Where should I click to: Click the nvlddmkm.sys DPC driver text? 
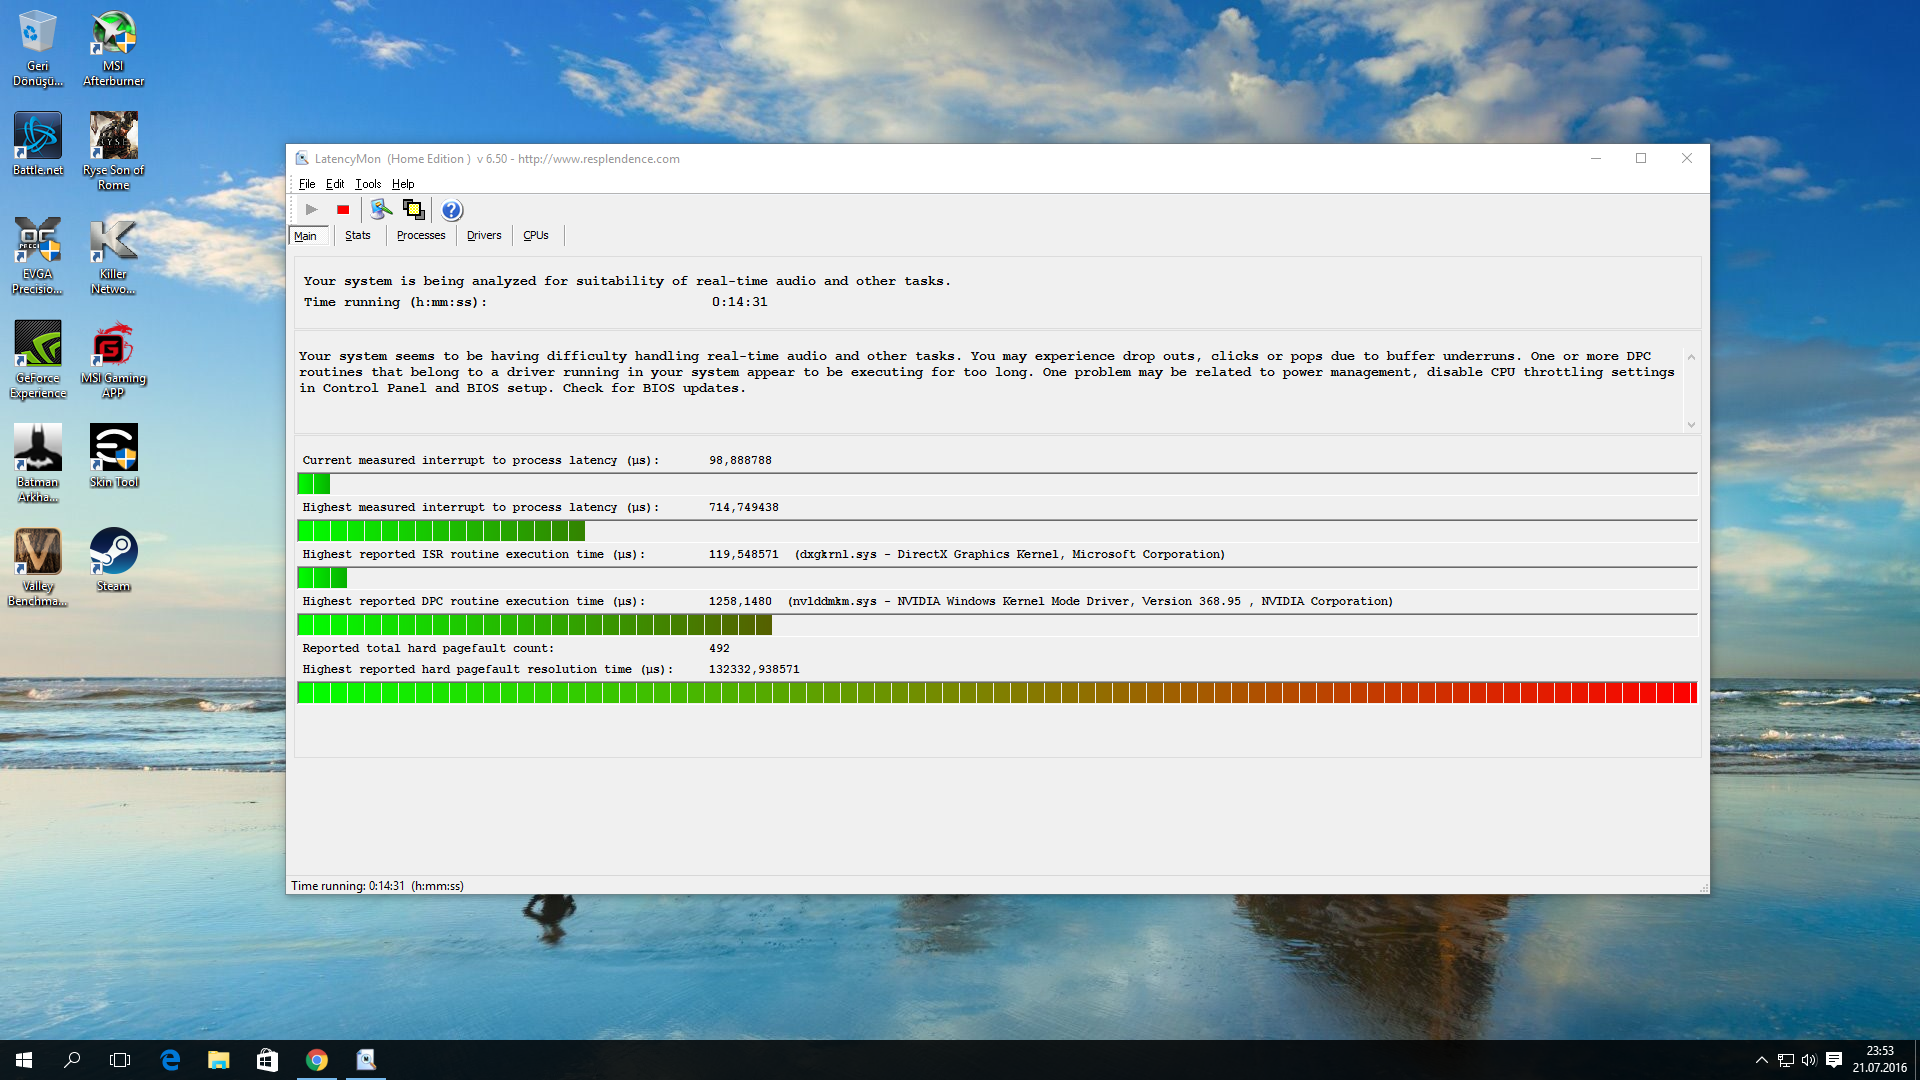pos(1090,601)
